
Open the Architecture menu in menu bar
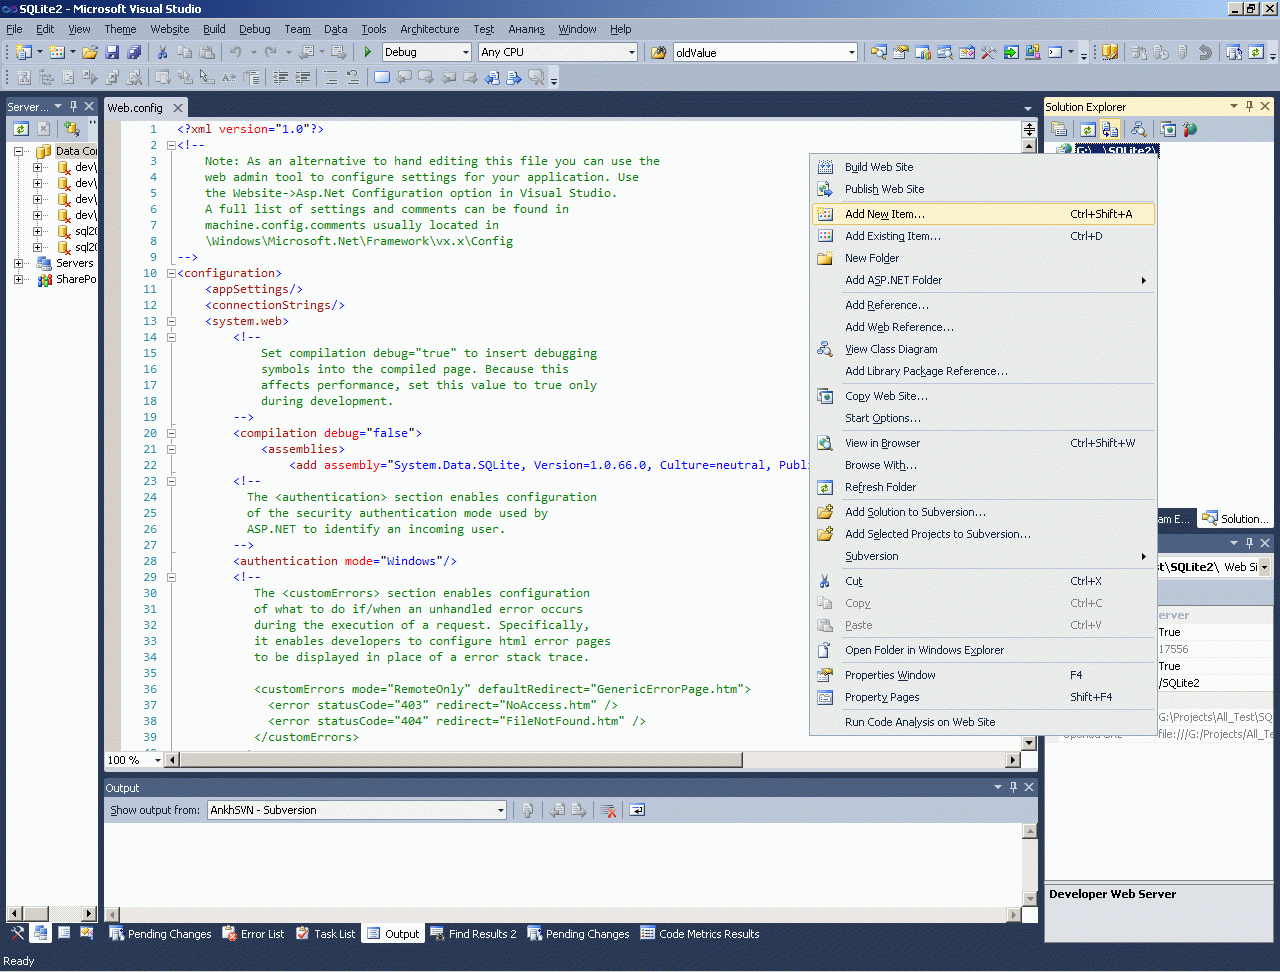[429, 29]
